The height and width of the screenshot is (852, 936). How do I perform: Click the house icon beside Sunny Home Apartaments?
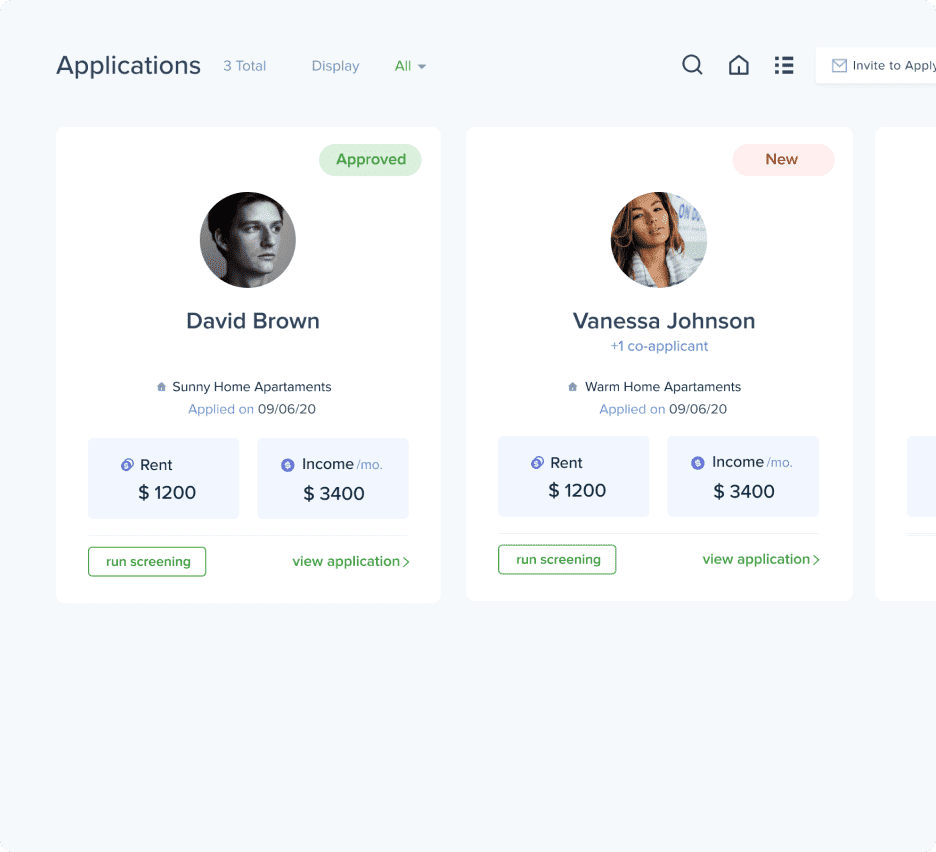point(161,387)
